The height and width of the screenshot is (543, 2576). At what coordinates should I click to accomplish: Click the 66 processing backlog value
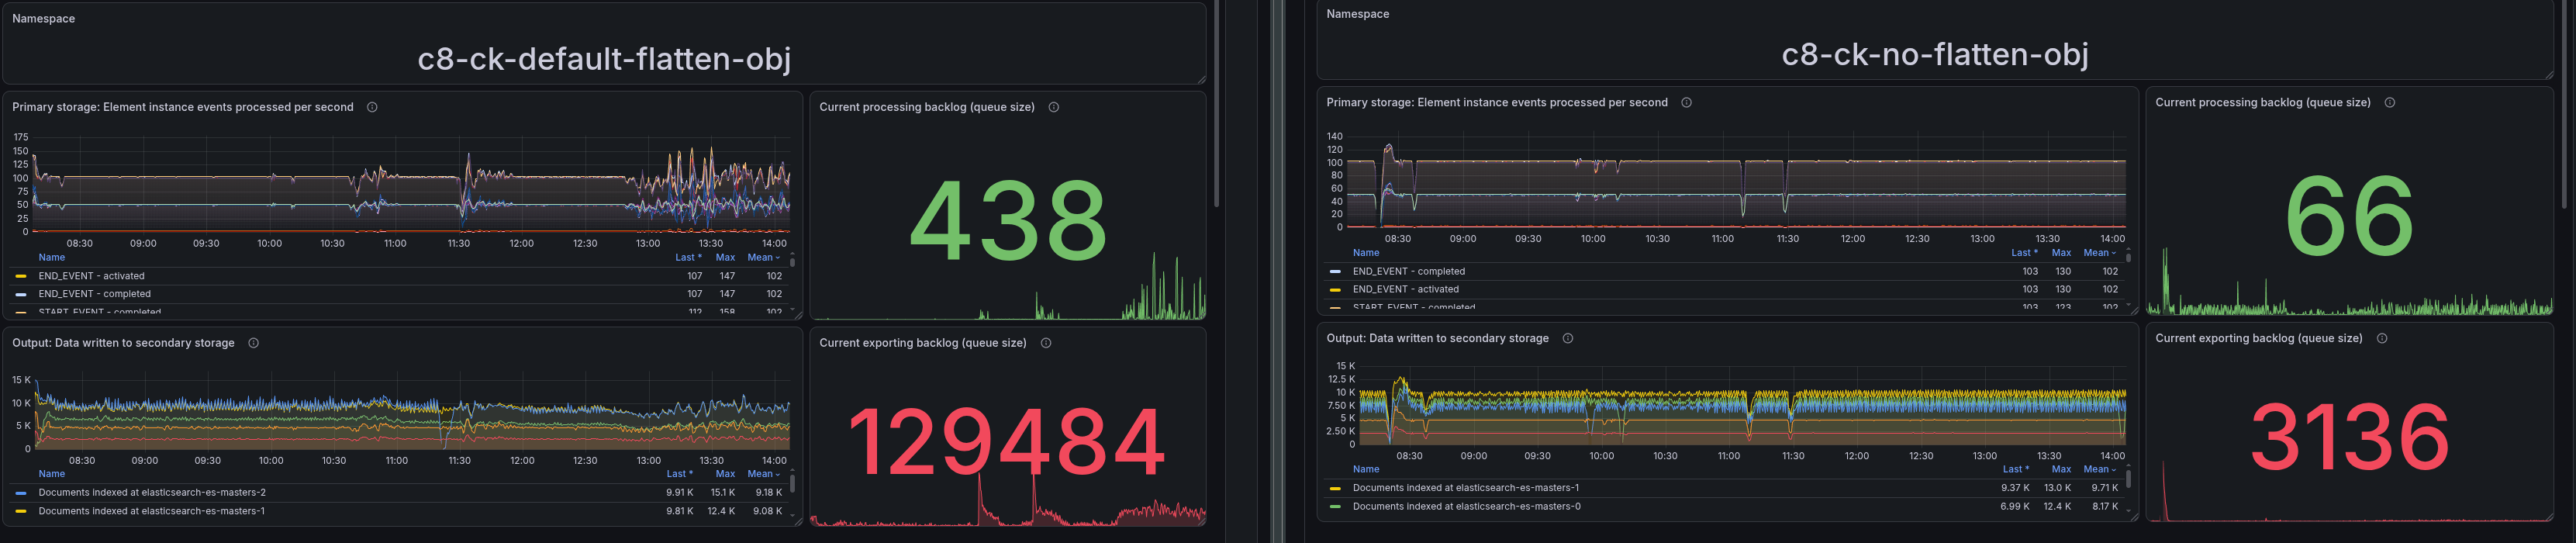[x=2349, y=217]
